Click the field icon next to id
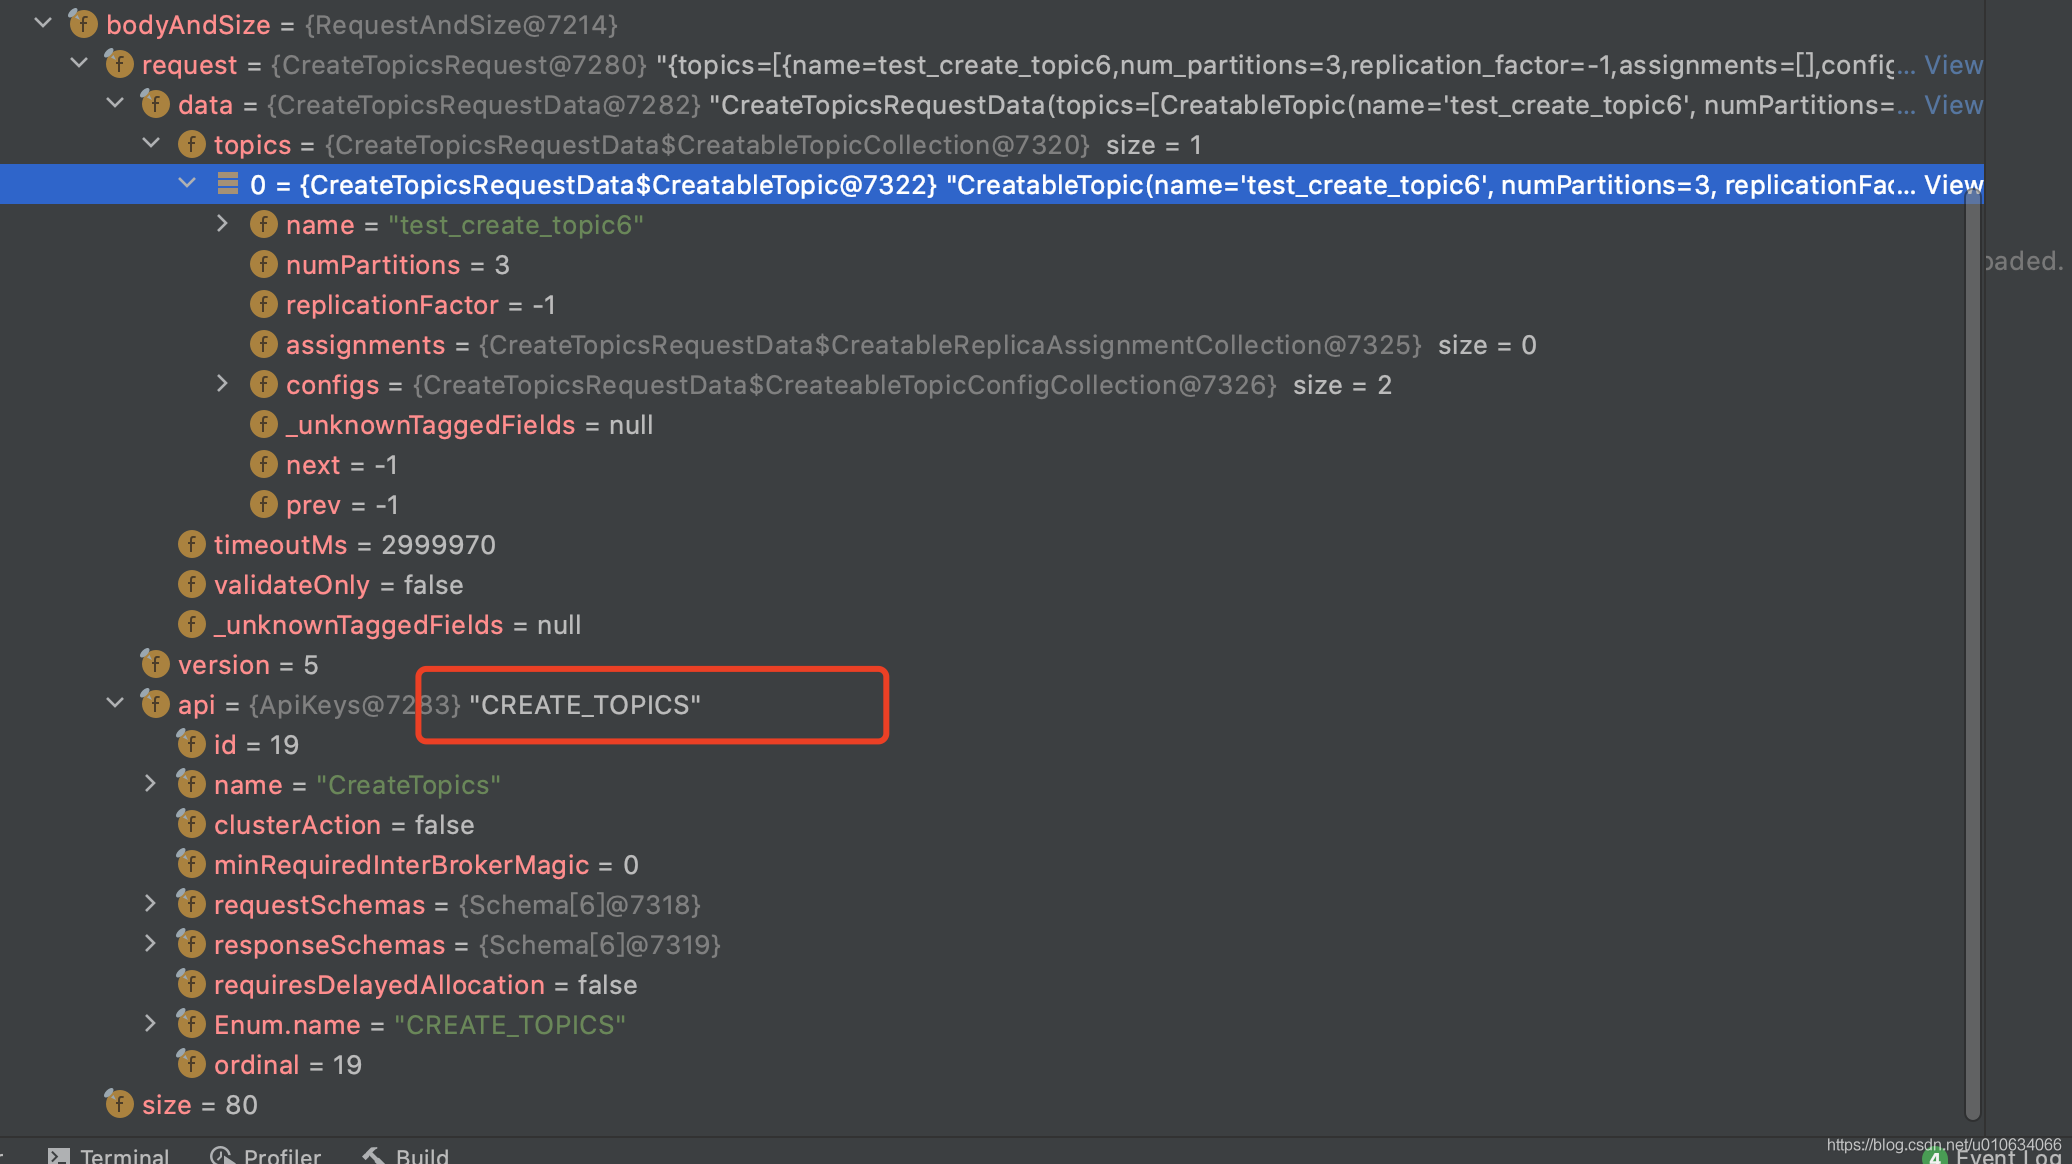Viewport: 2072px width, 1164px height. coord(191,744)
